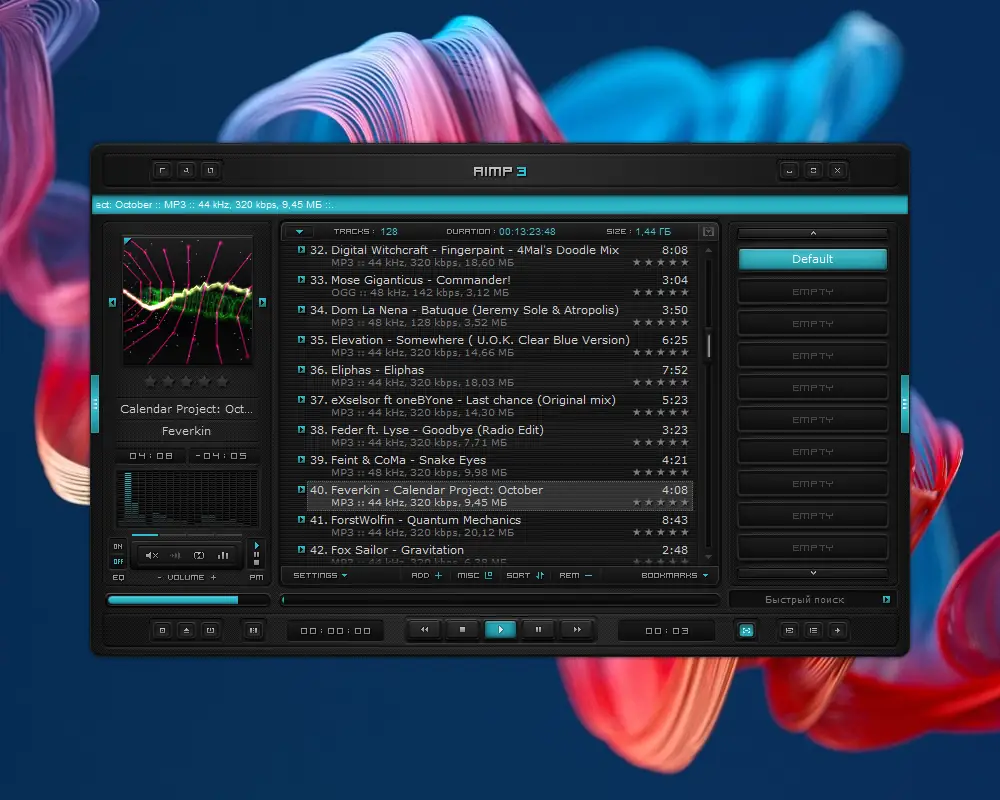Click the playlist queue arrow icon bottom right
Image resolution: width=1000 pixels, height=800 pixels.
point(838,631)
